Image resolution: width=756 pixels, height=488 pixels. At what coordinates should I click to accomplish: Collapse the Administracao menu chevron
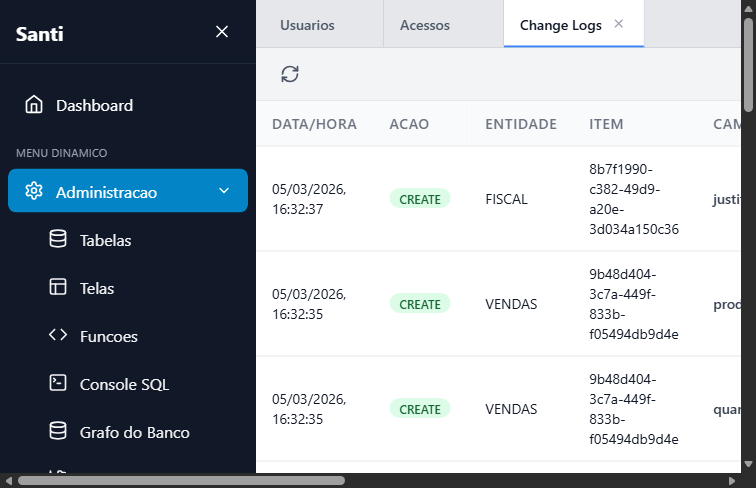pos(224,190)
